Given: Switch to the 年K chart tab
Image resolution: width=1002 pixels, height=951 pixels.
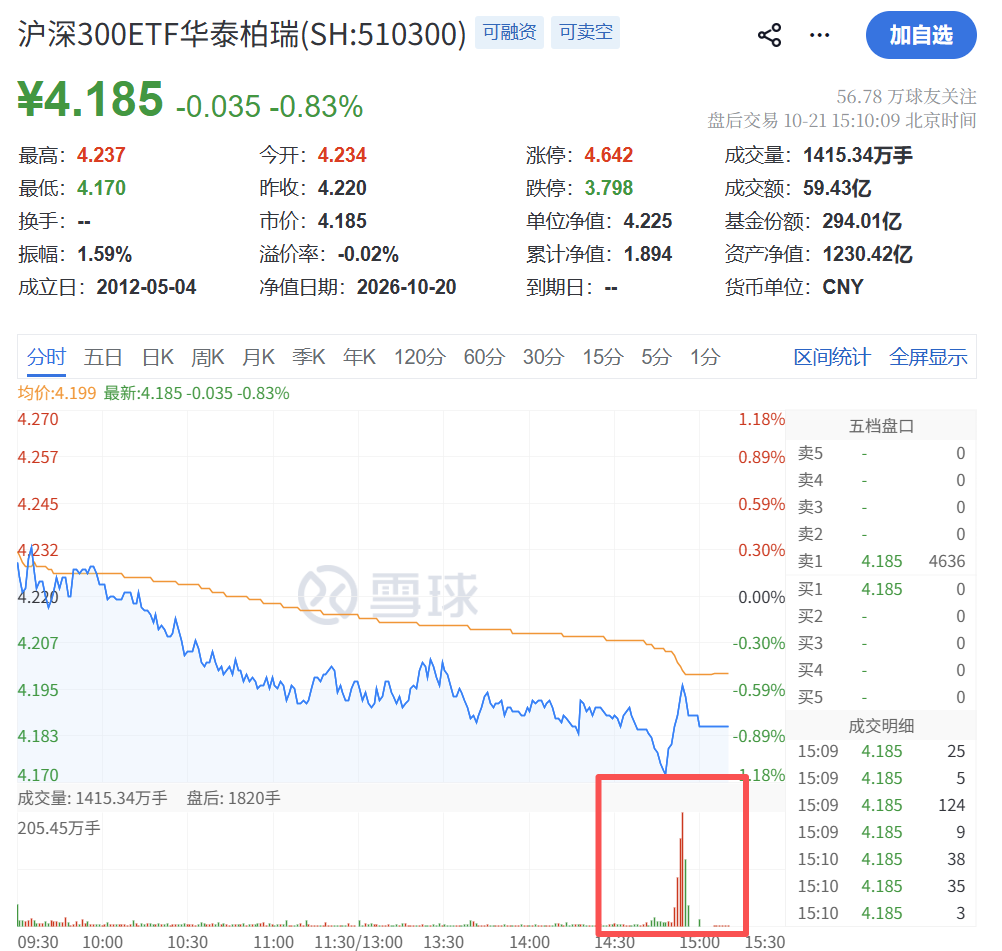Looking at the screenshot, I should pyautogui.click(x=359, y=357).
